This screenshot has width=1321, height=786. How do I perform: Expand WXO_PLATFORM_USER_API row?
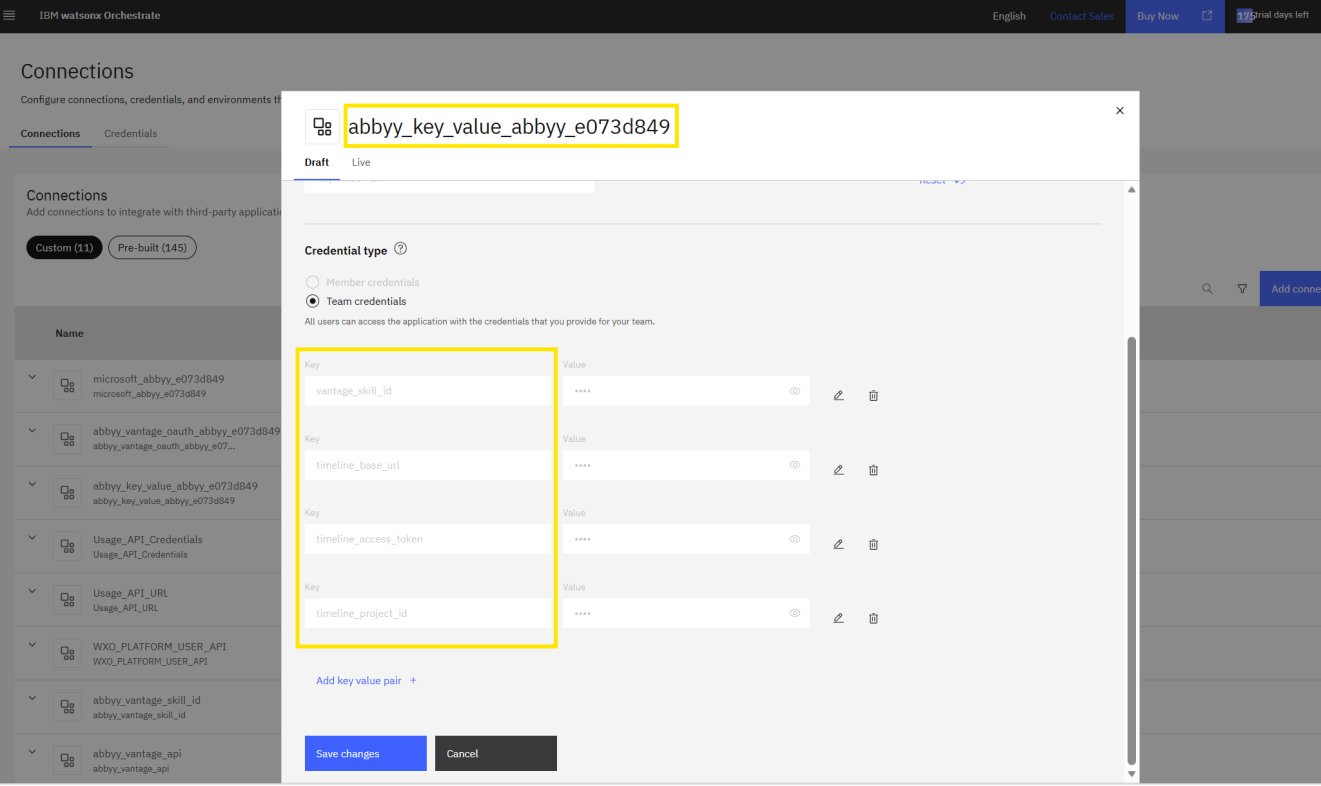click(31, 644)
